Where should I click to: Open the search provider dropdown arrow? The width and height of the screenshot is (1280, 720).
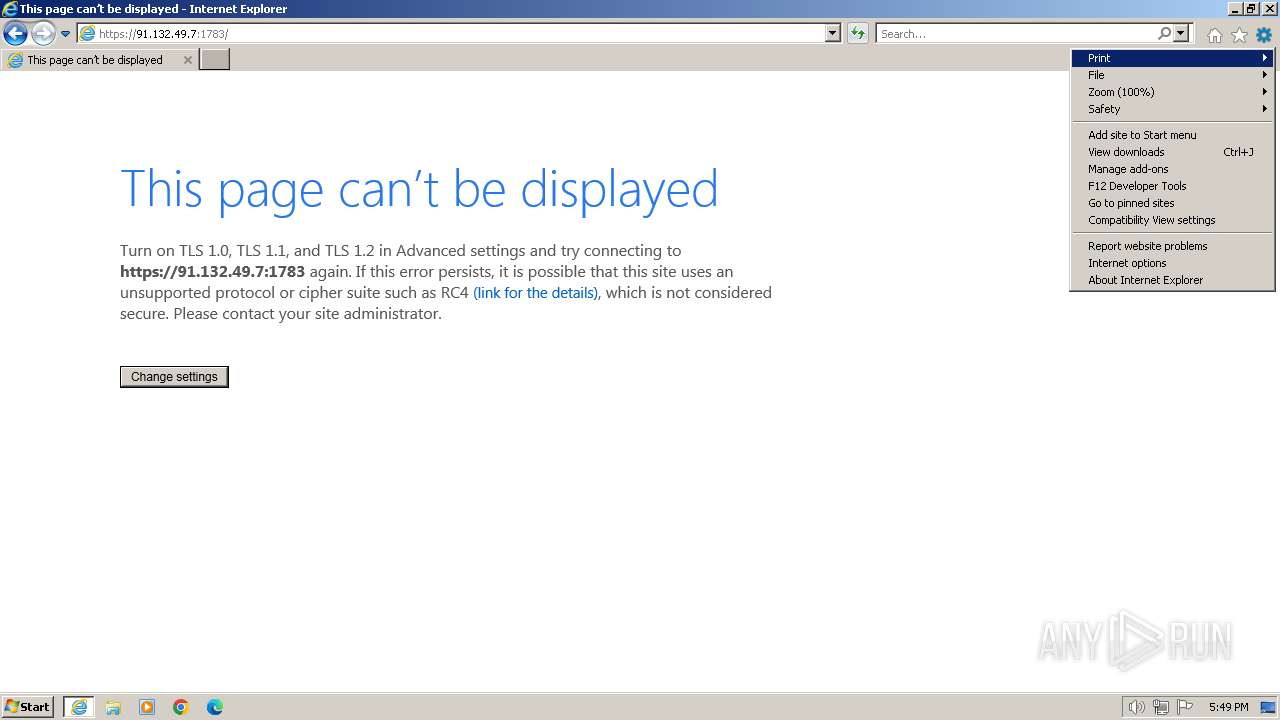point(1181,33)
